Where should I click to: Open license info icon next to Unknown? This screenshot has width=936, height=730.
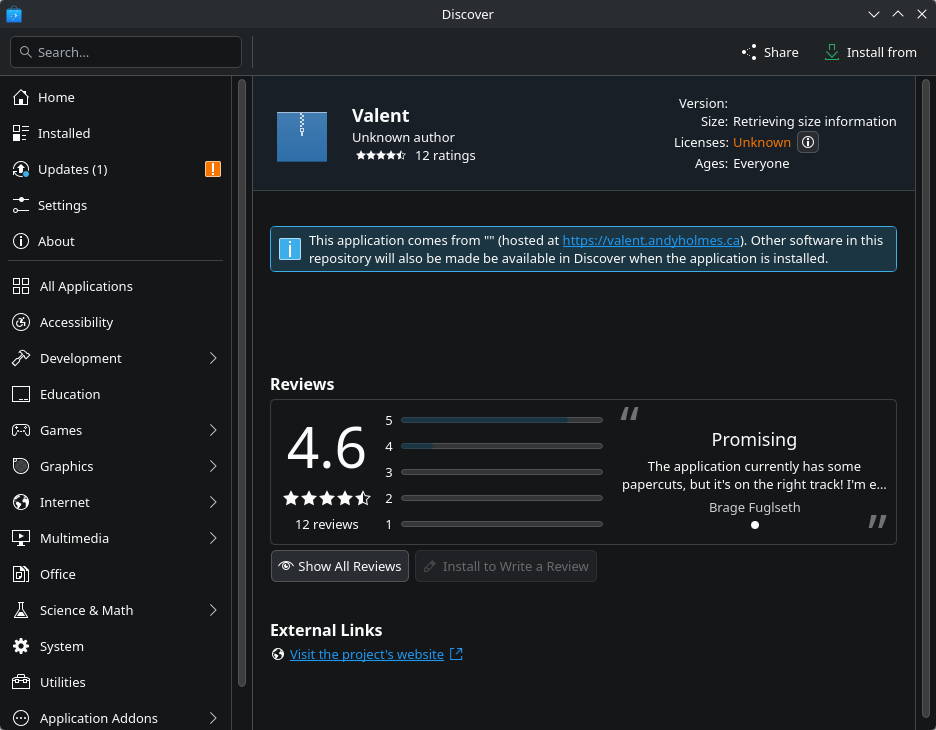[x=808, y=142]
